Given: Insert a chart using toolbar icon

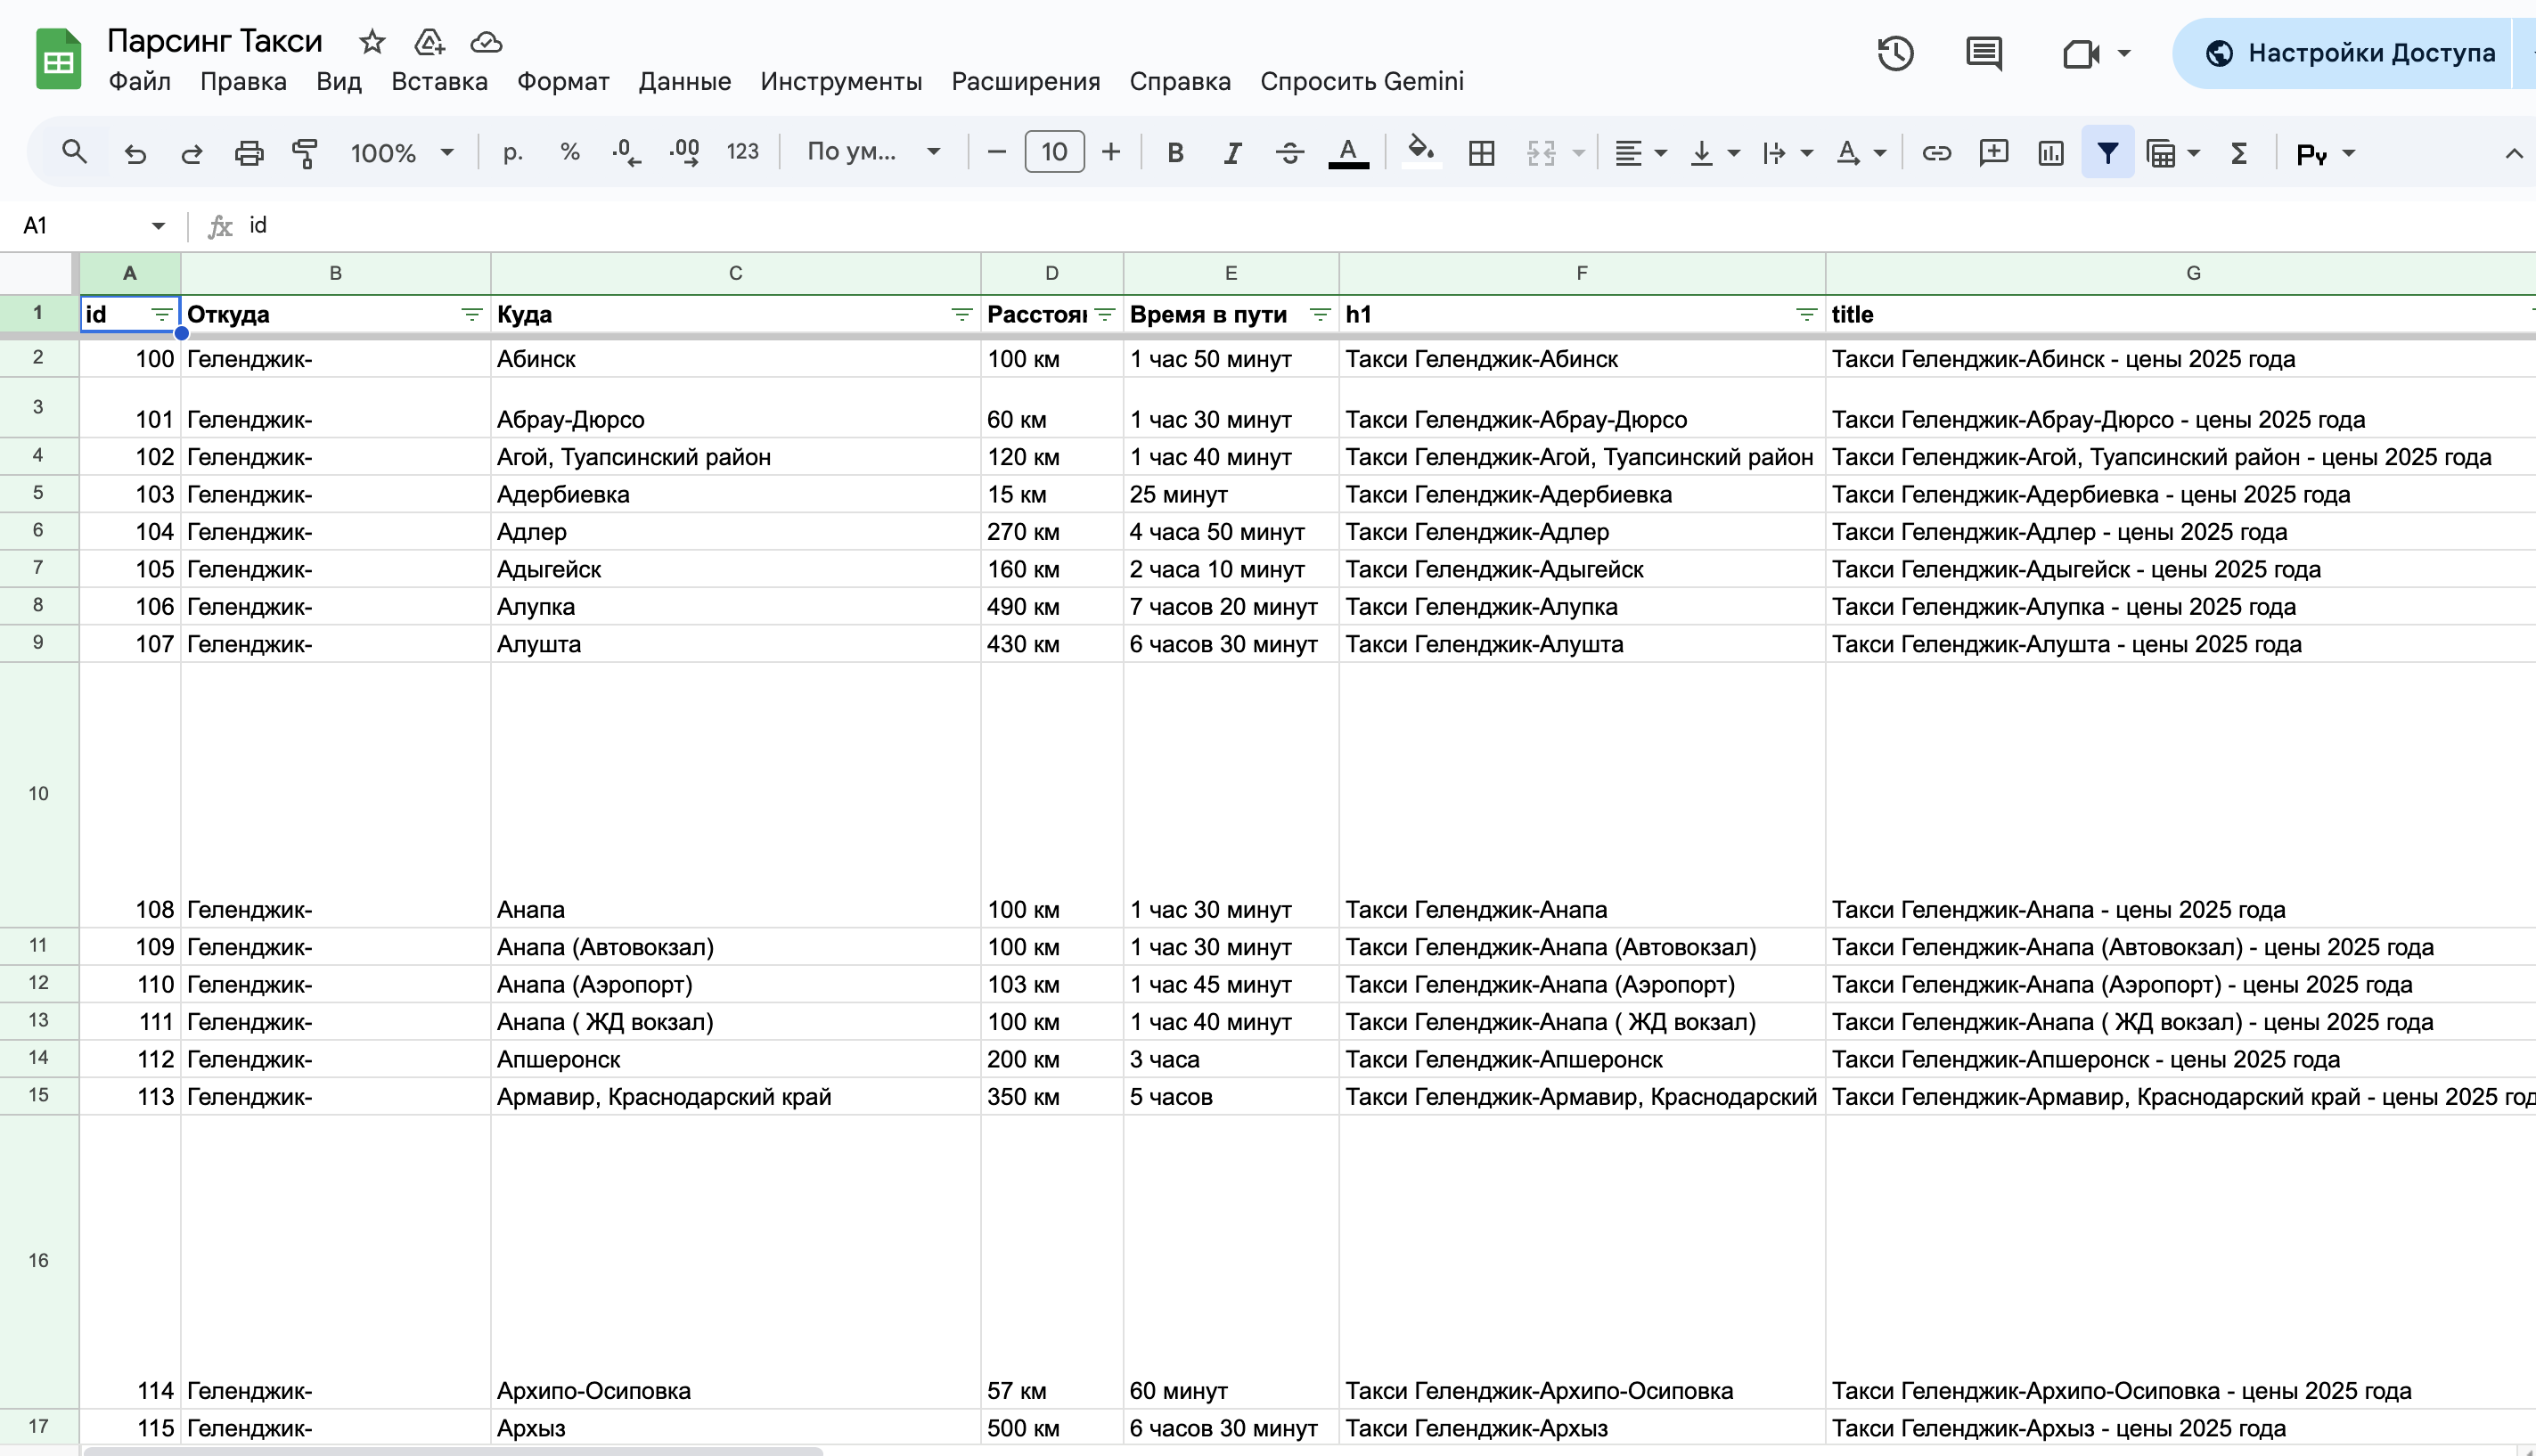Looking at the screenshot, I should (2050, 153).
